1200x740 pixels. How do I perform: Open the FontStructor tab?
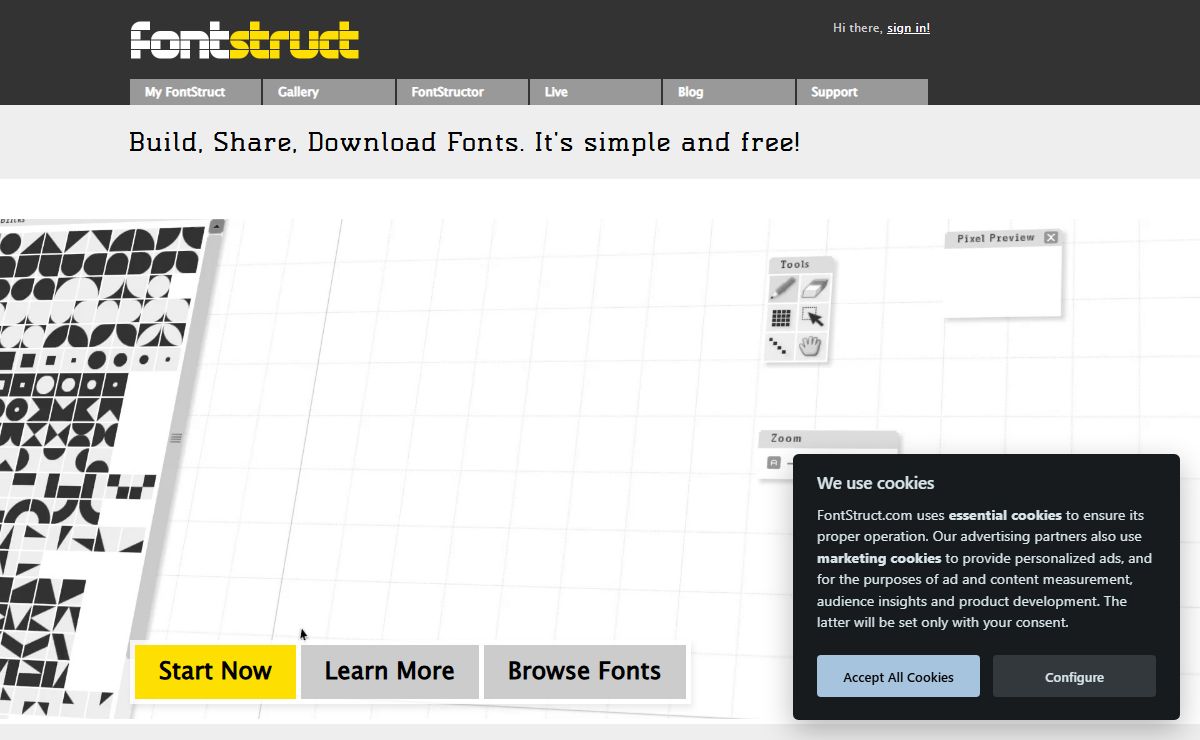pos(463,92)
